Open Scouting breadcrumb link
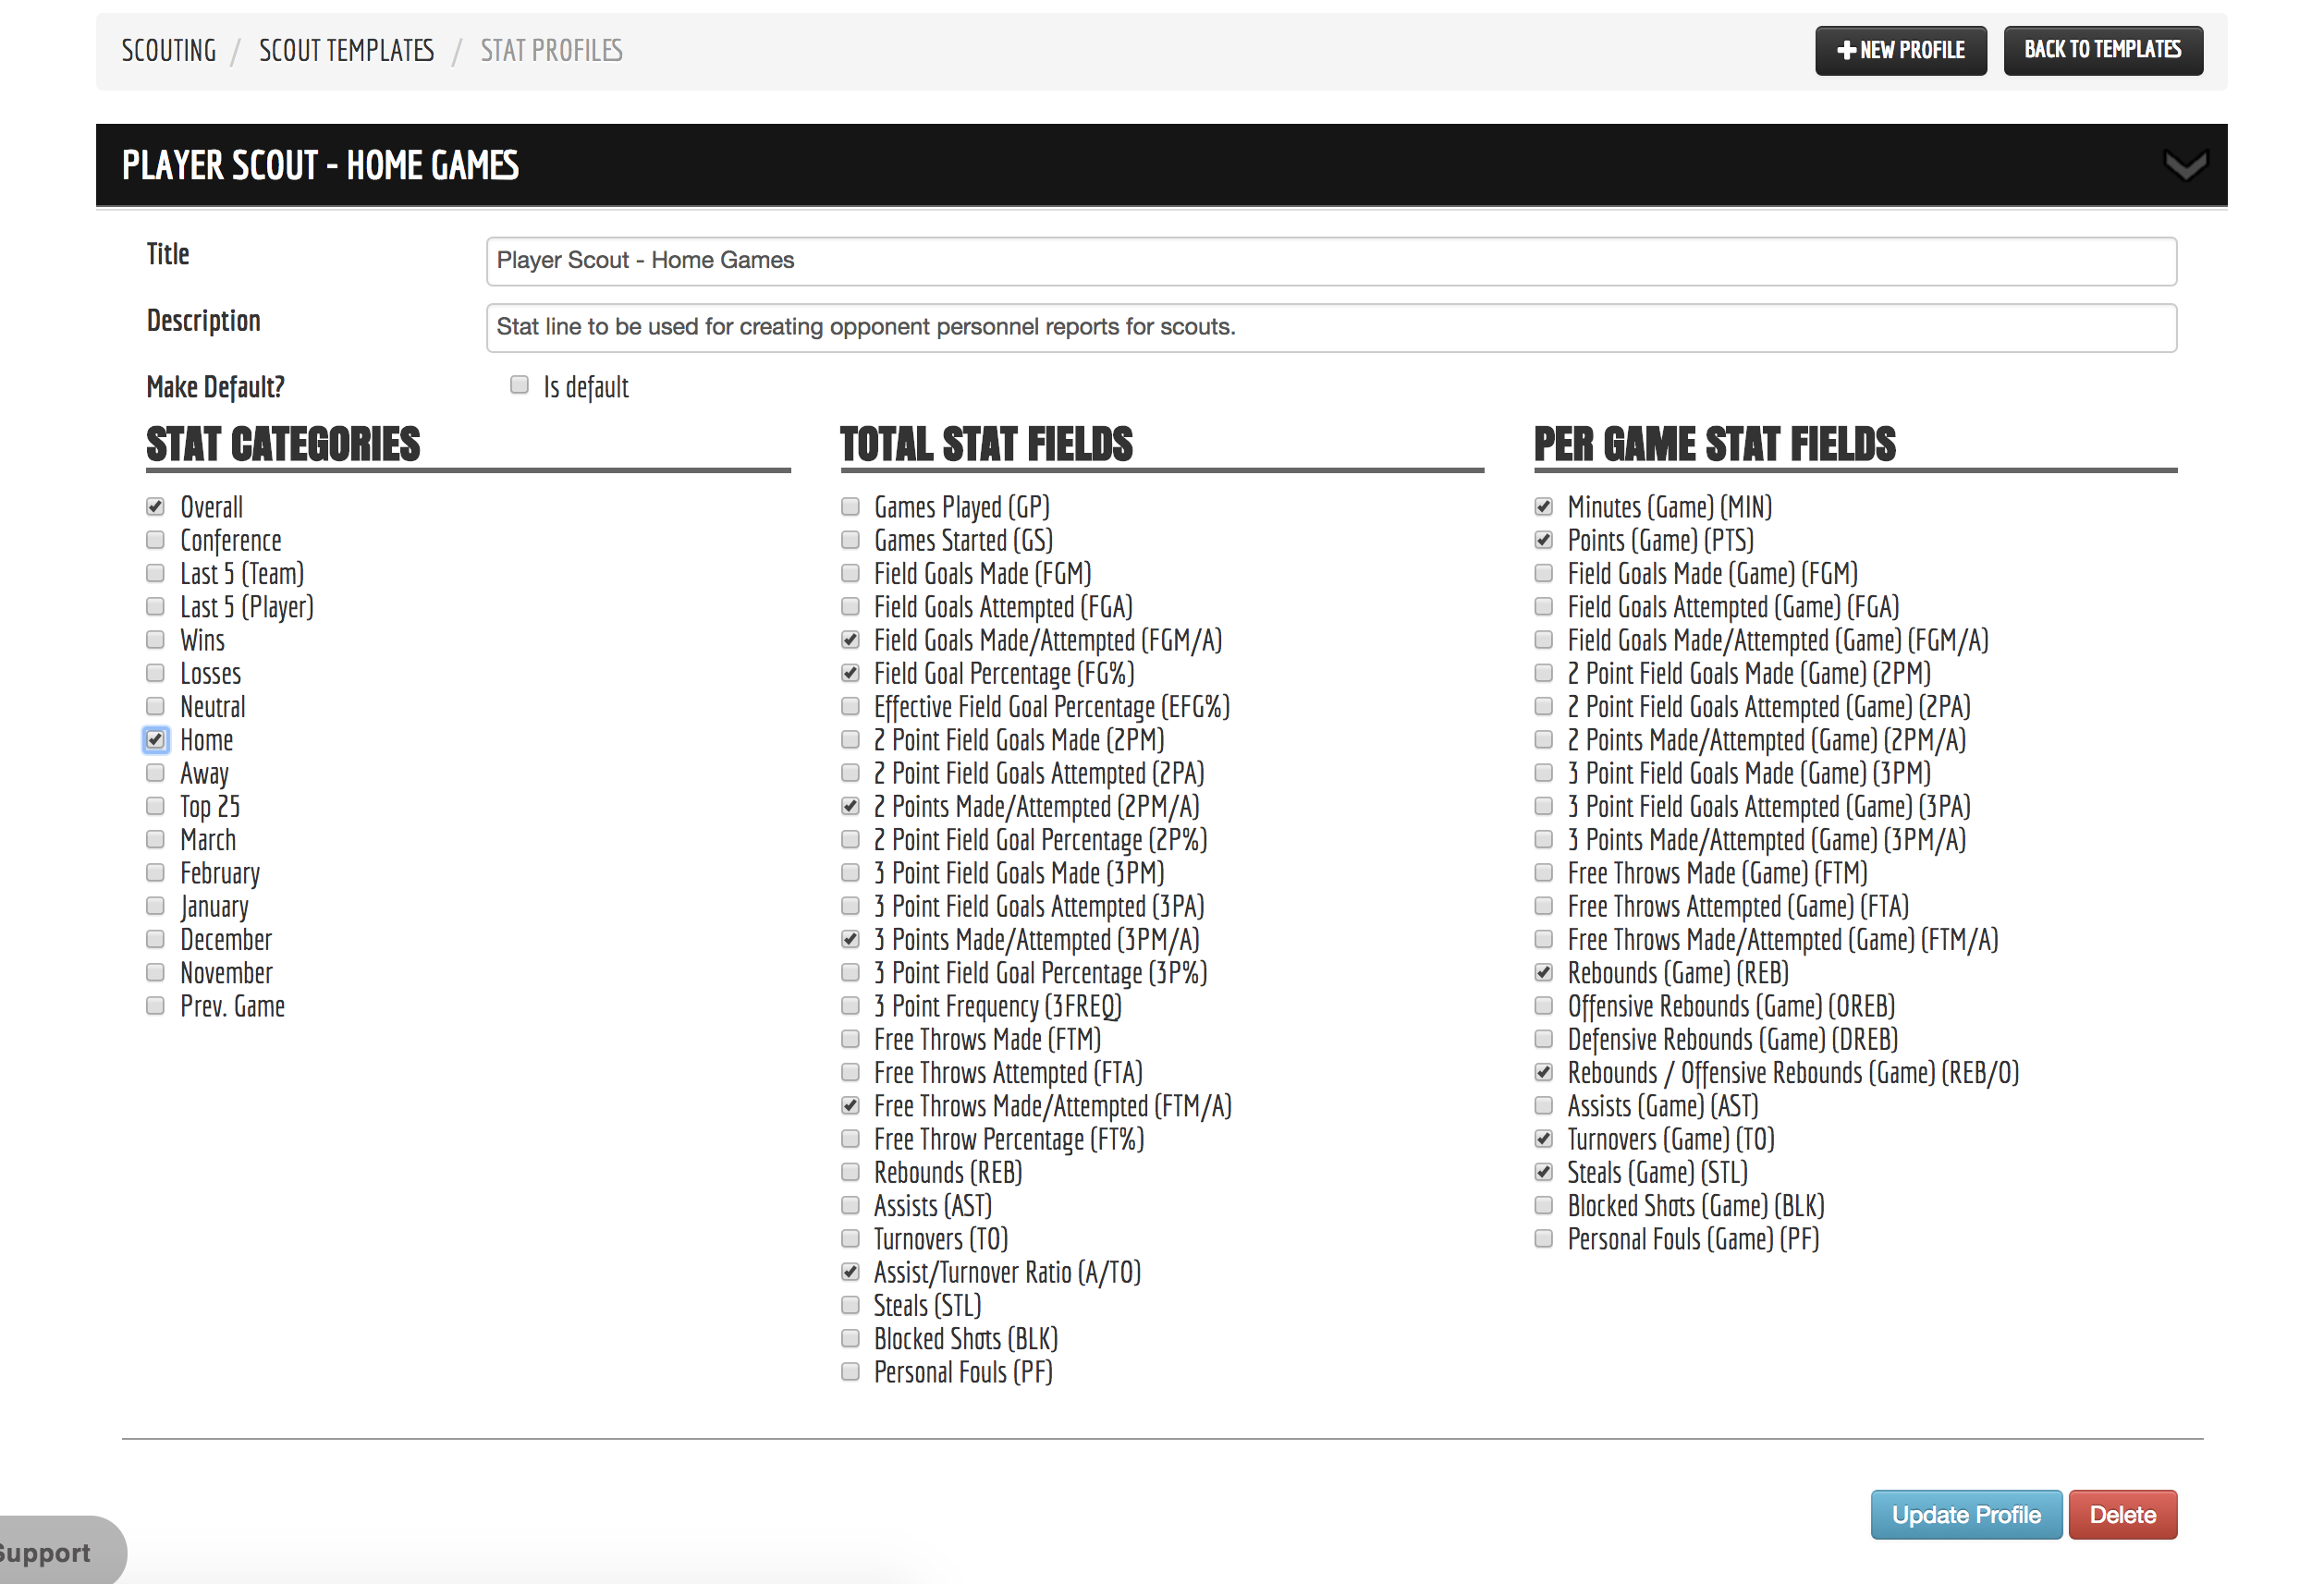This screenshot has width=2324, height=1584. [169, 50]
